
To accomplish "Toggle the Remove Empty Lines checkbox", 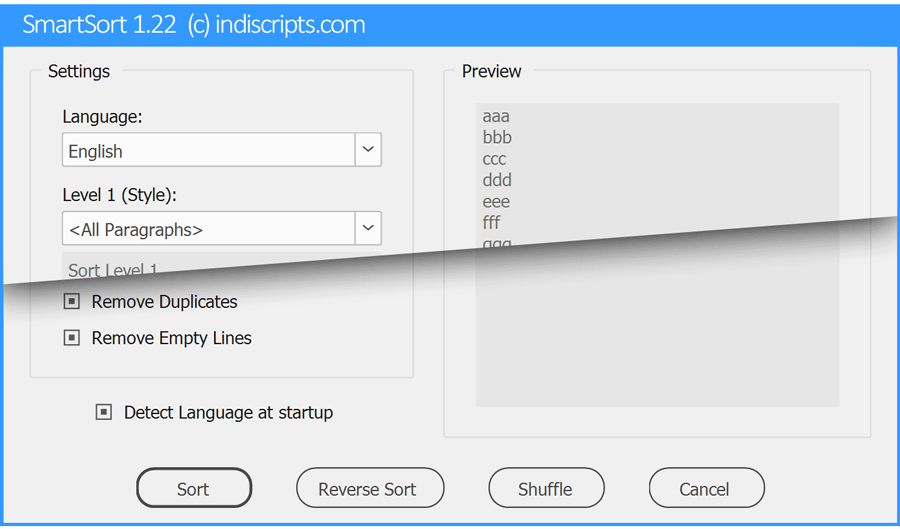I will pyautogui.click(x=72, y=338).
